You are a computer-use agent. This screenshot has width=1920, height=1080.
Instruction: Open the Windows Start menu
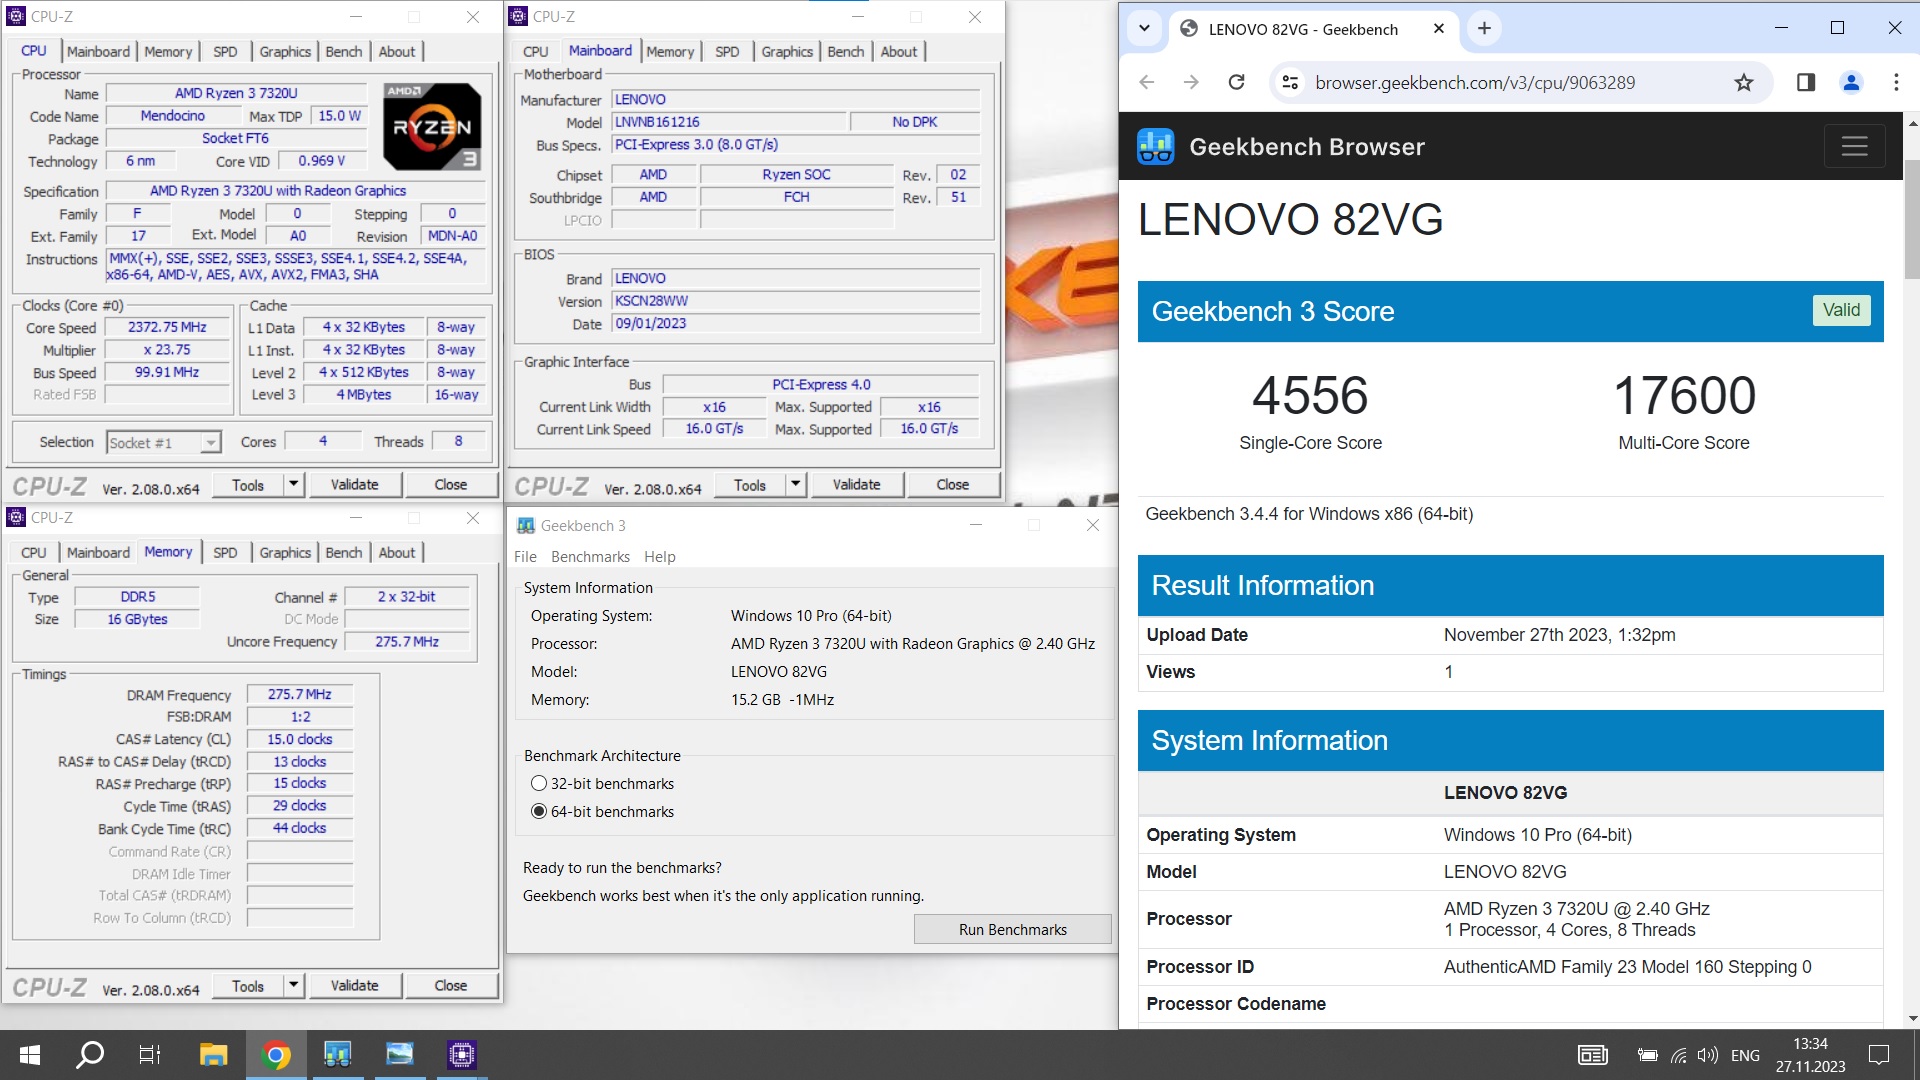coord(30,1055)
